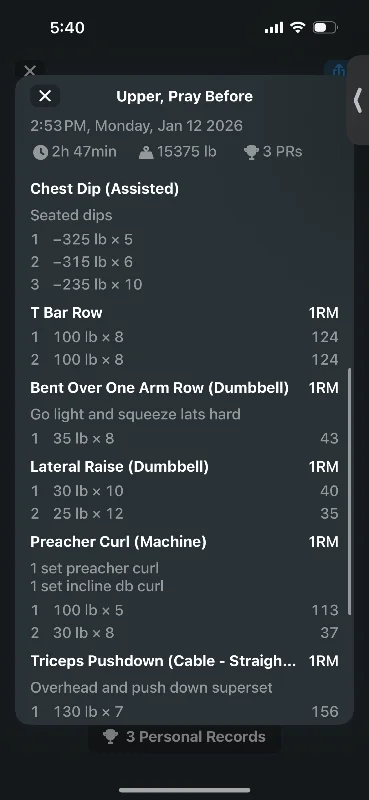Screen dimensions: 369x800
Task: Tap the workout title Upper, Pray Before
Action: tap(184, 96)
